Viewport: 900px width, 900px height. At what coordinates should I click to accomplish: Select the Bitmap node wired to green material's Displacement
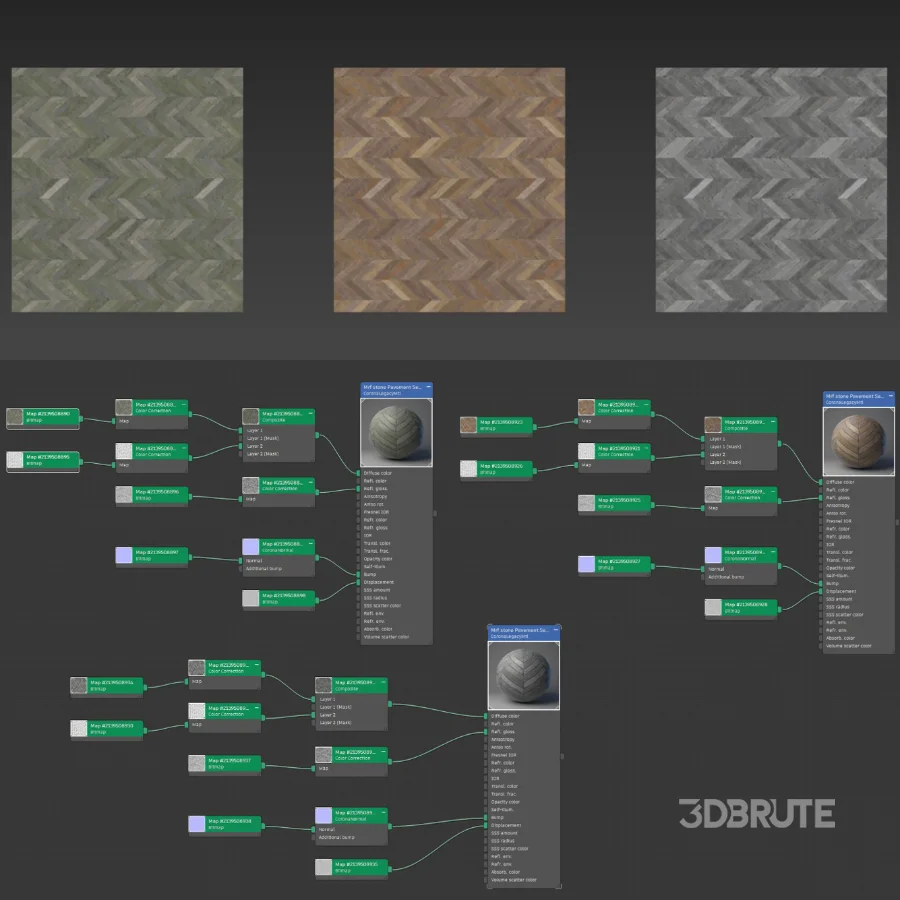pyautogui.click(x=278, y=599)
